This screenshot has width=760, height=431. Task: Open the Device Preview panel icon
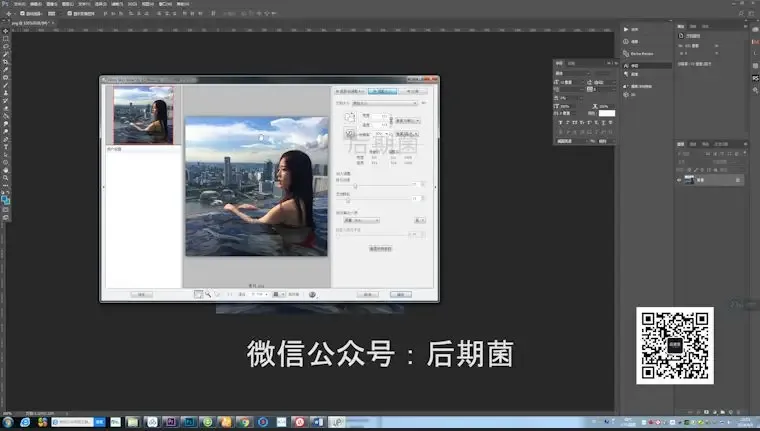(x=626, y=53)
